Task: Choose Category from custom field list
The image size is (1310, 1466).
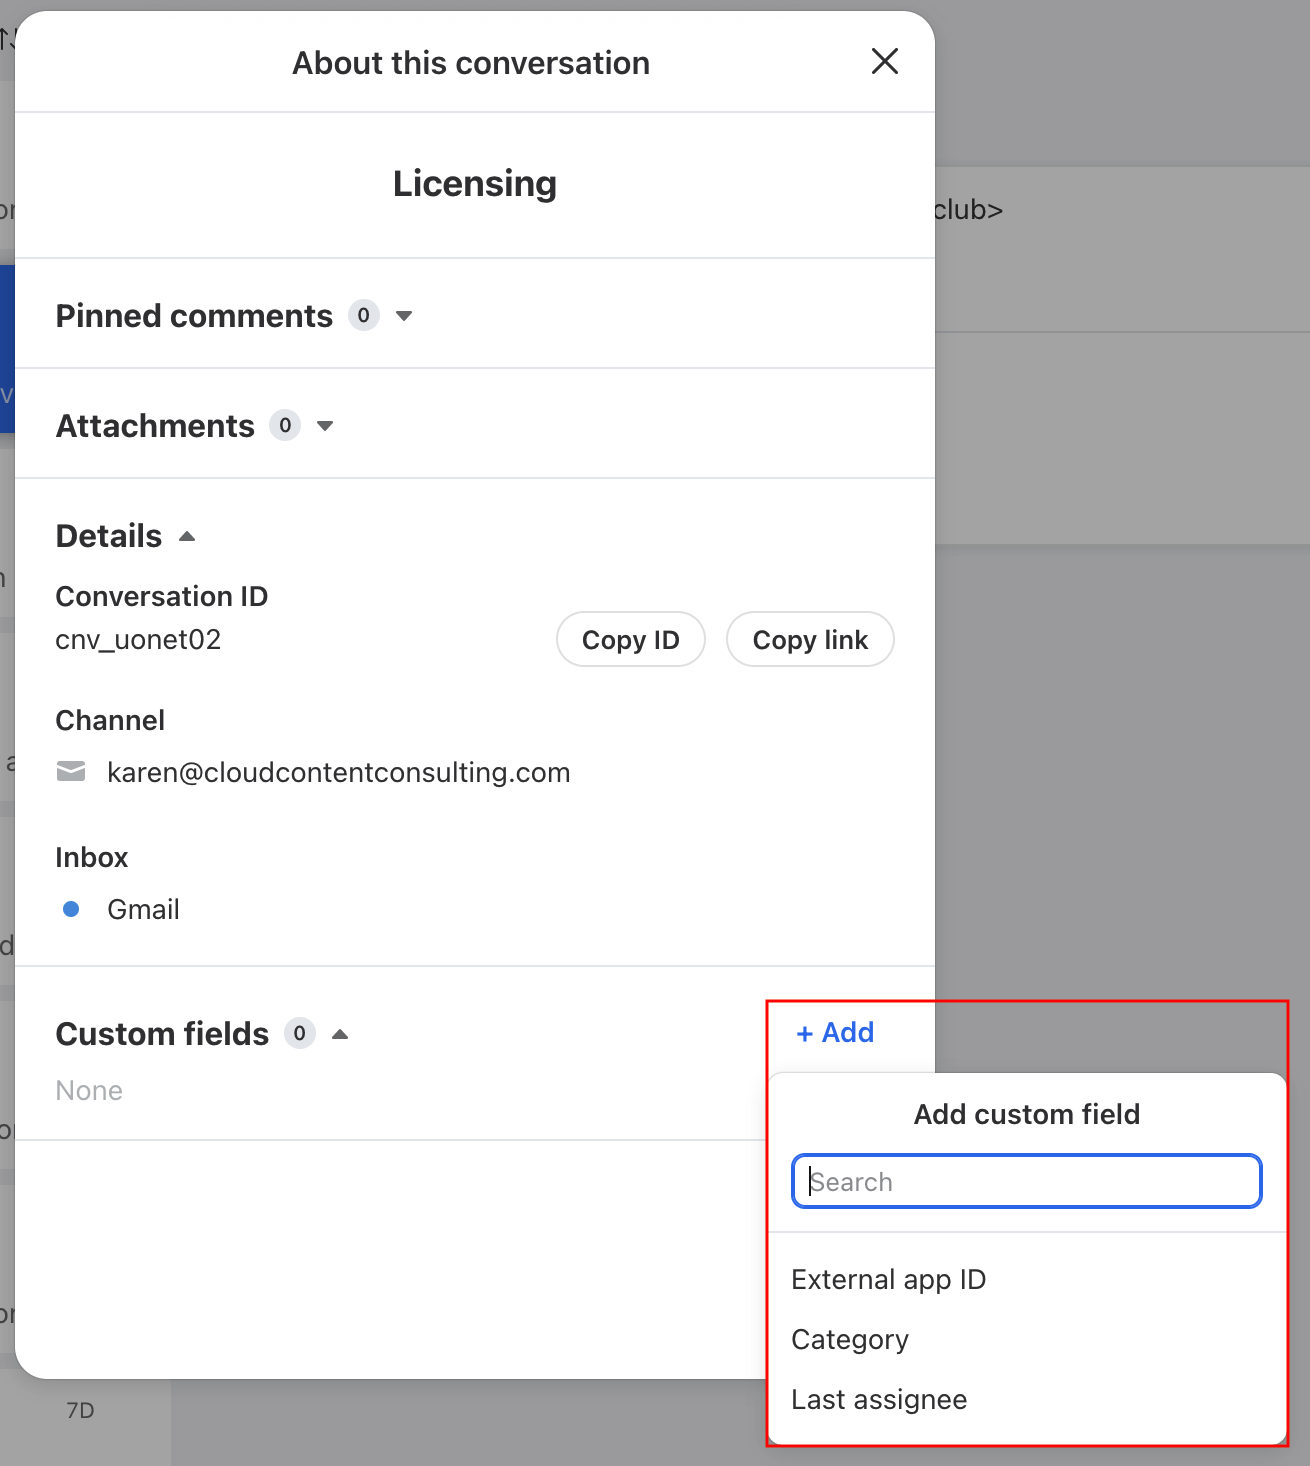Action: [850, 1340]
